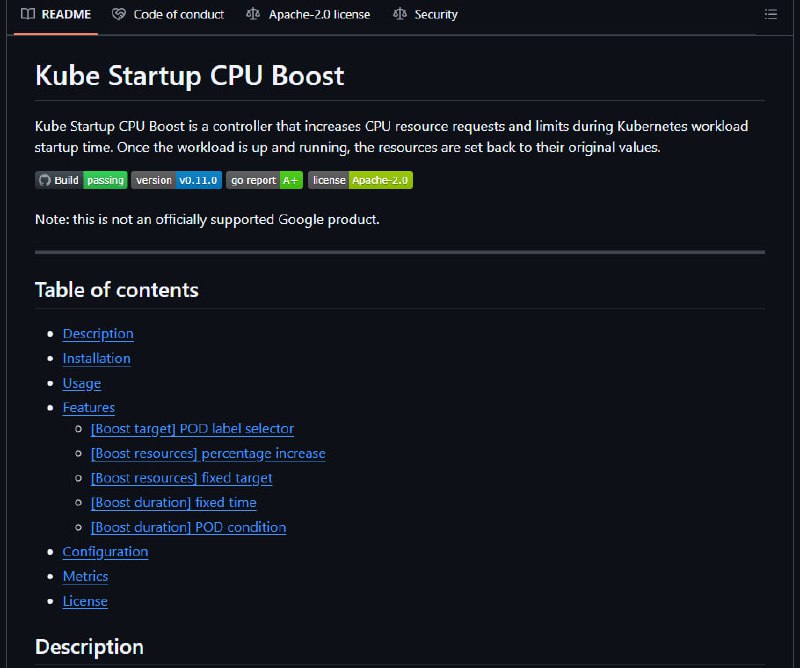Screen dimensions: 800x668
Task: Open the README outline menu icon
Action: tap(770, 14)
